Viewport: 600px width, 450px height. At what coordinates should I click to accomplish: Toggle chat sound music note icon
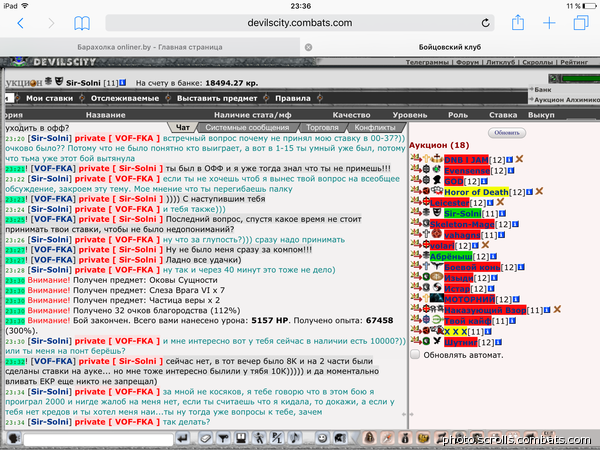tap(294, 438)
